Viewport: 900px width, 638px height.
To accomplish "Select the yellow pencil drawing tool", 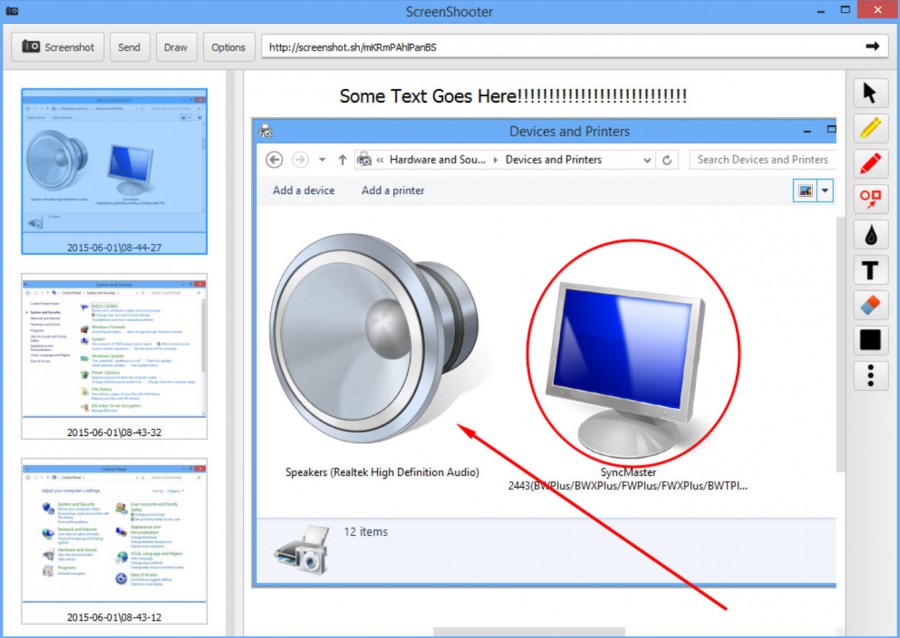I will tap(869, 127).
